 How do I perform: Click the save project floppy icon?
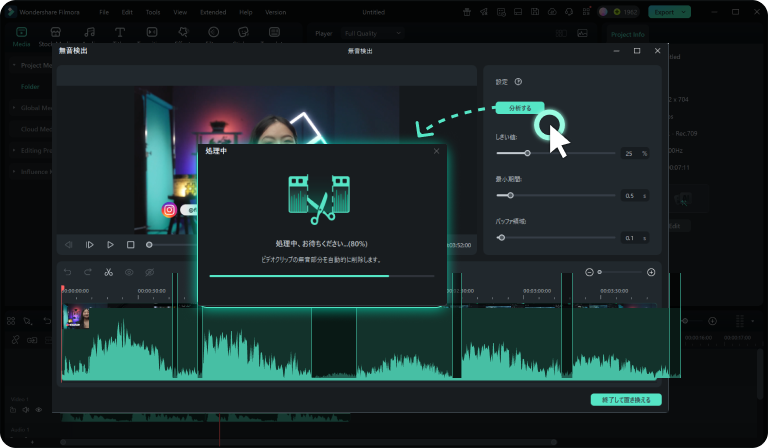tap(535, 12)
